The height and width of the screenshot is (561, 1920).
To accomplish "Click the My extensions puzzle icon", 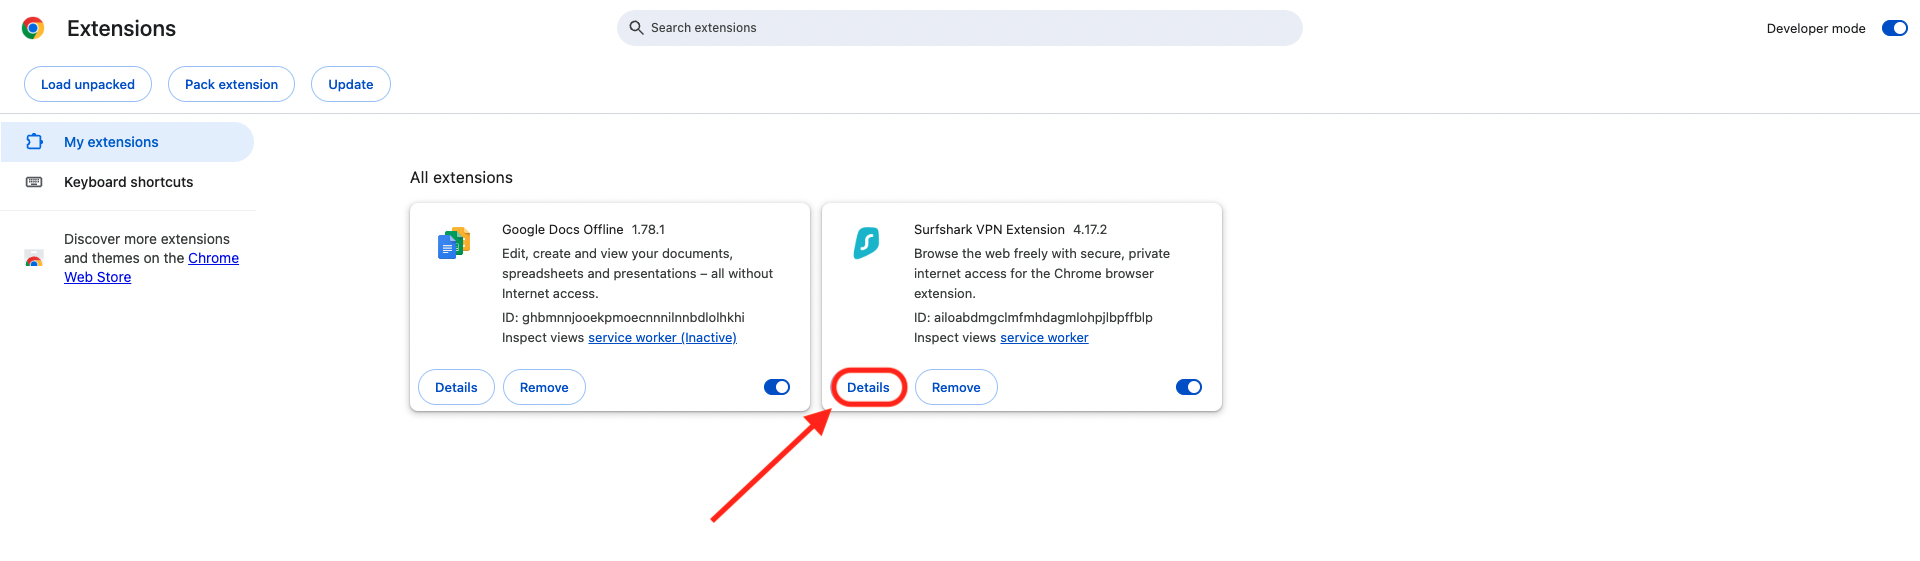I will (34, 142).
